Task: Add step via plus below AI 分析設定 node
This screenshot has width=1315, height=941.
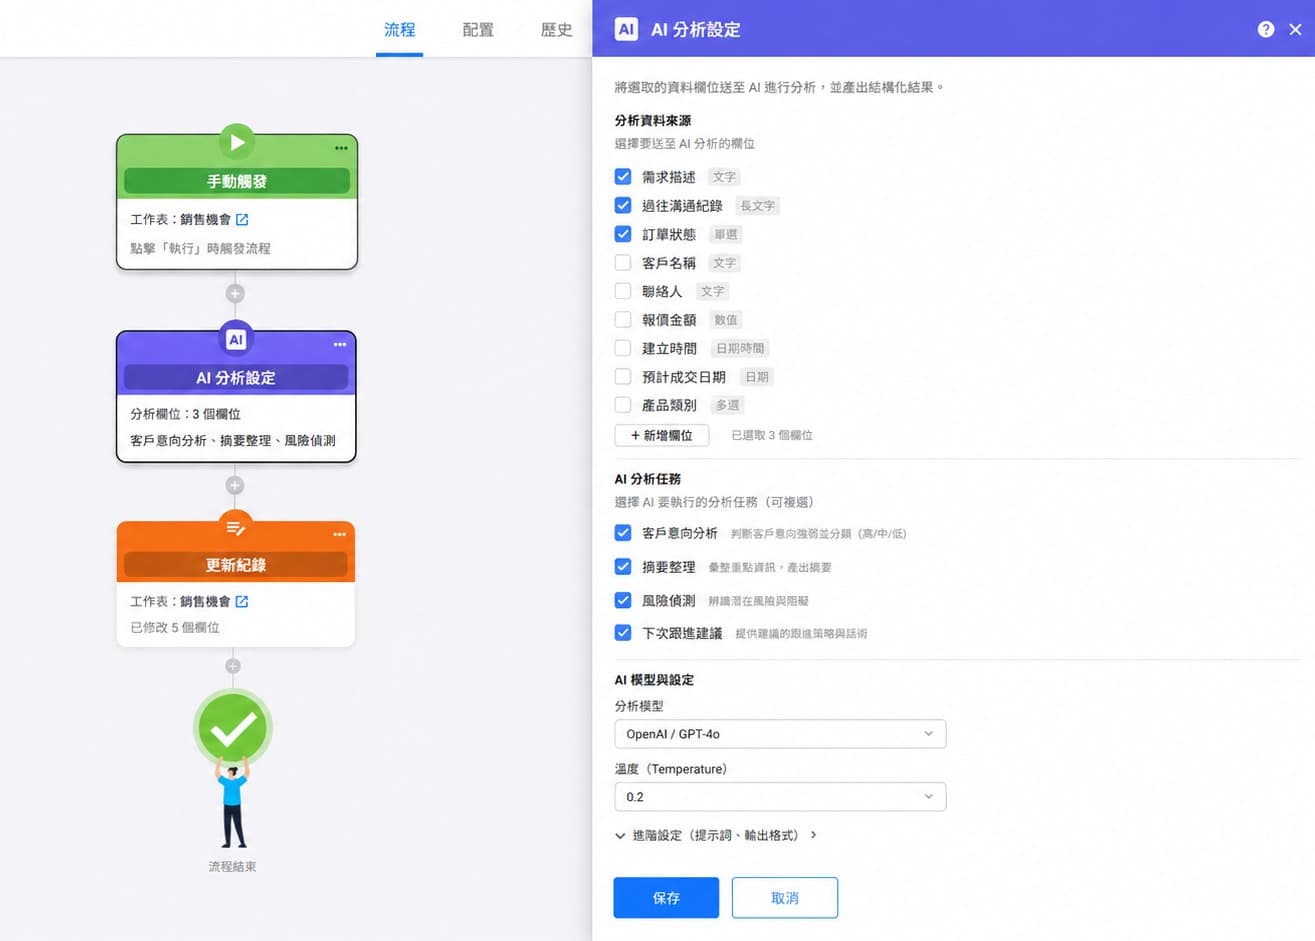Action: point(235,485)
